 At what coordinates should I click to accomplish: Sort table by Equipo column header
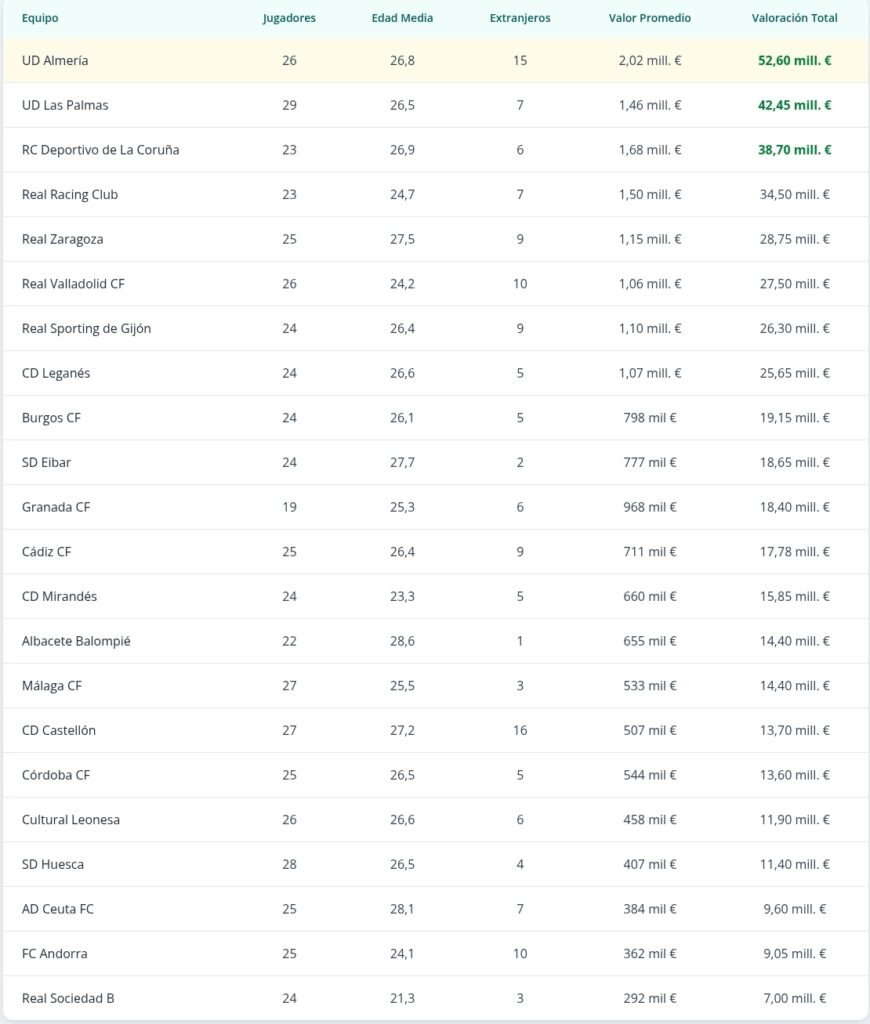(40, 18)
